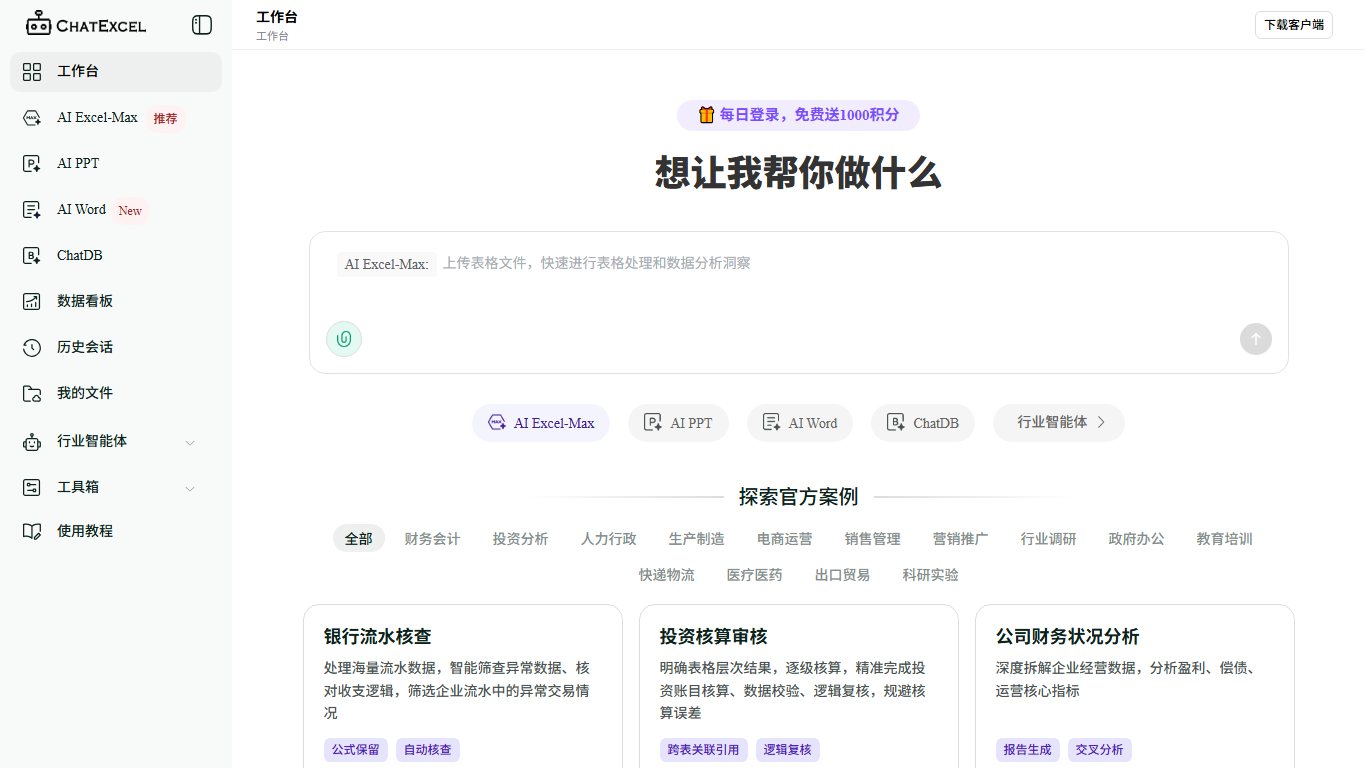This screenshot has width=1365, height=768.
Task: Select the 人力行政 category tab
Action: pos(609,539)
